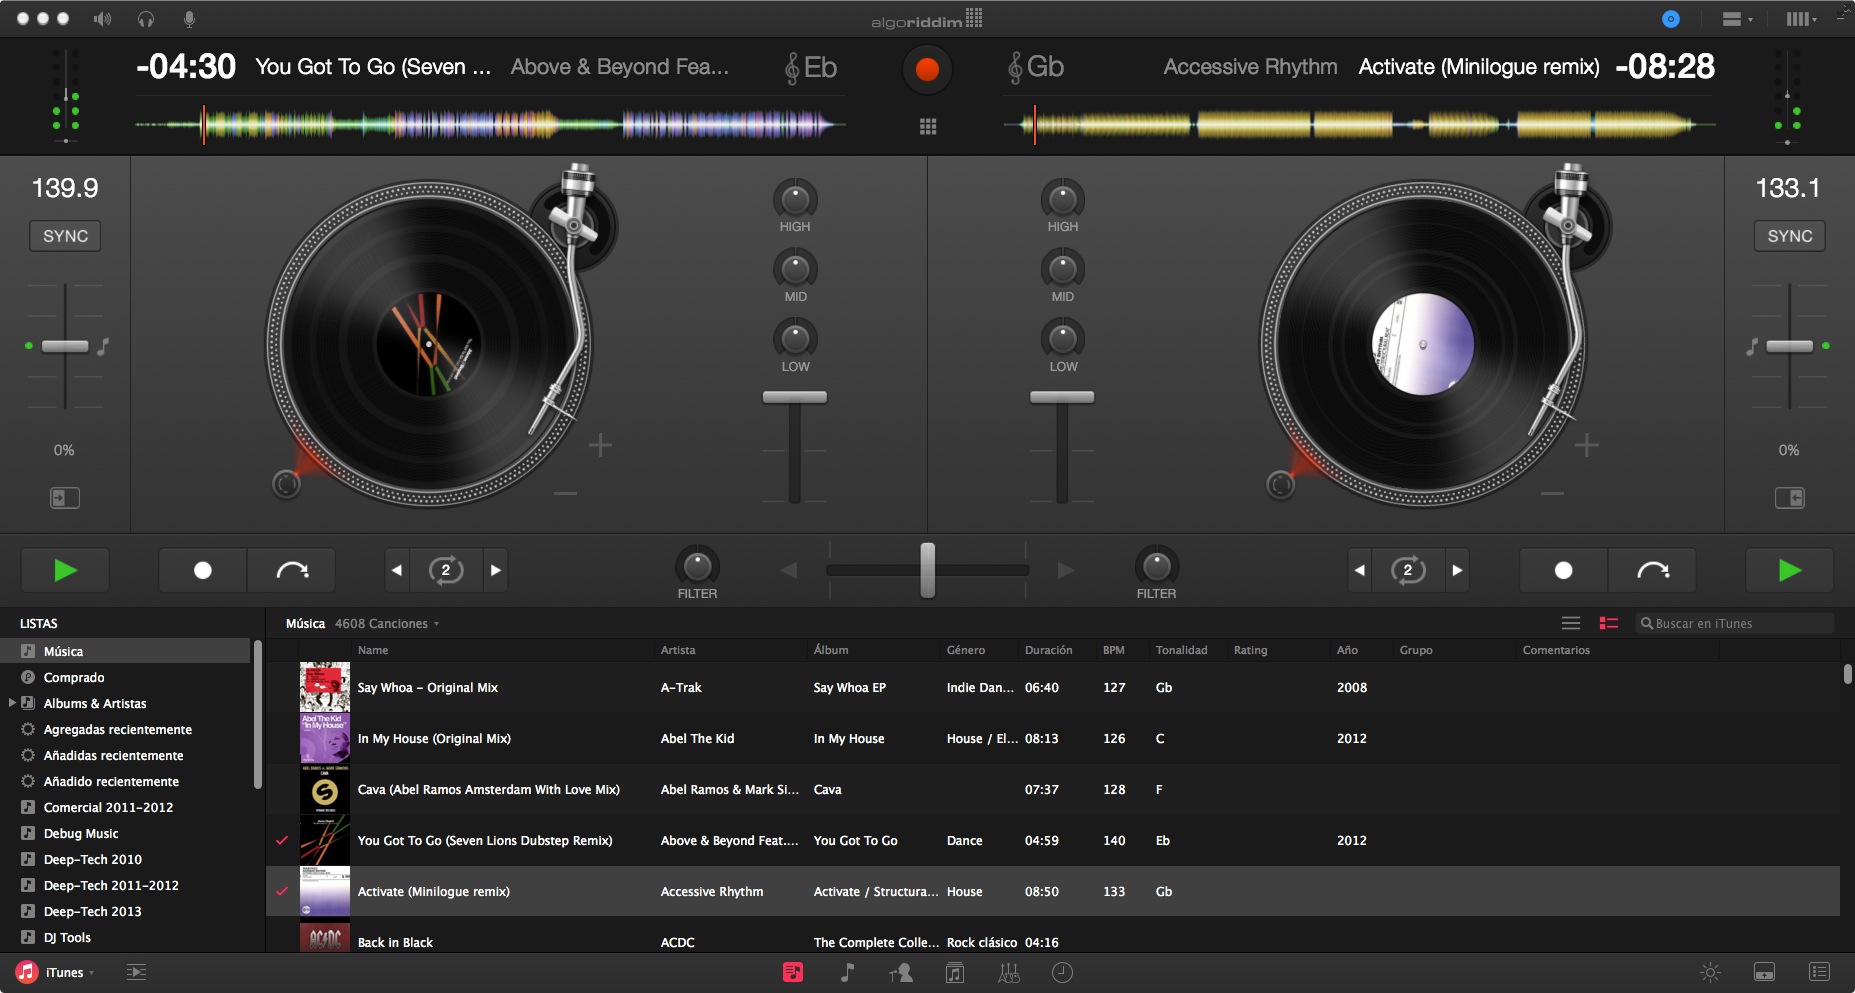Click left deck volume fader handle

(795, 397)
